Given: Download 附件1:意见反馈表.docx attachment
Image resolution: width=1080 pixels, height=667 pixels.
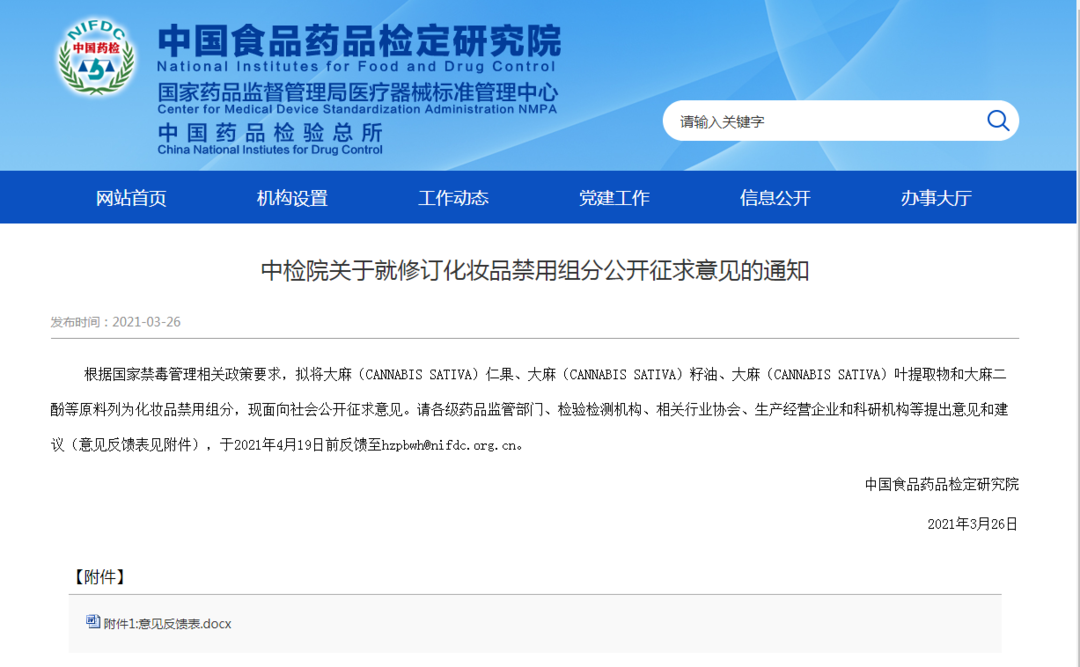Looking at the screenshot, I should click(167, 624).
